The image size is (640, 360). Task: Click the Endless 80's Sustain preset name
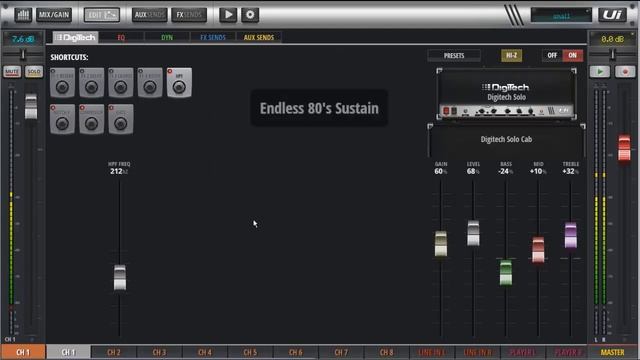[319, 108]
